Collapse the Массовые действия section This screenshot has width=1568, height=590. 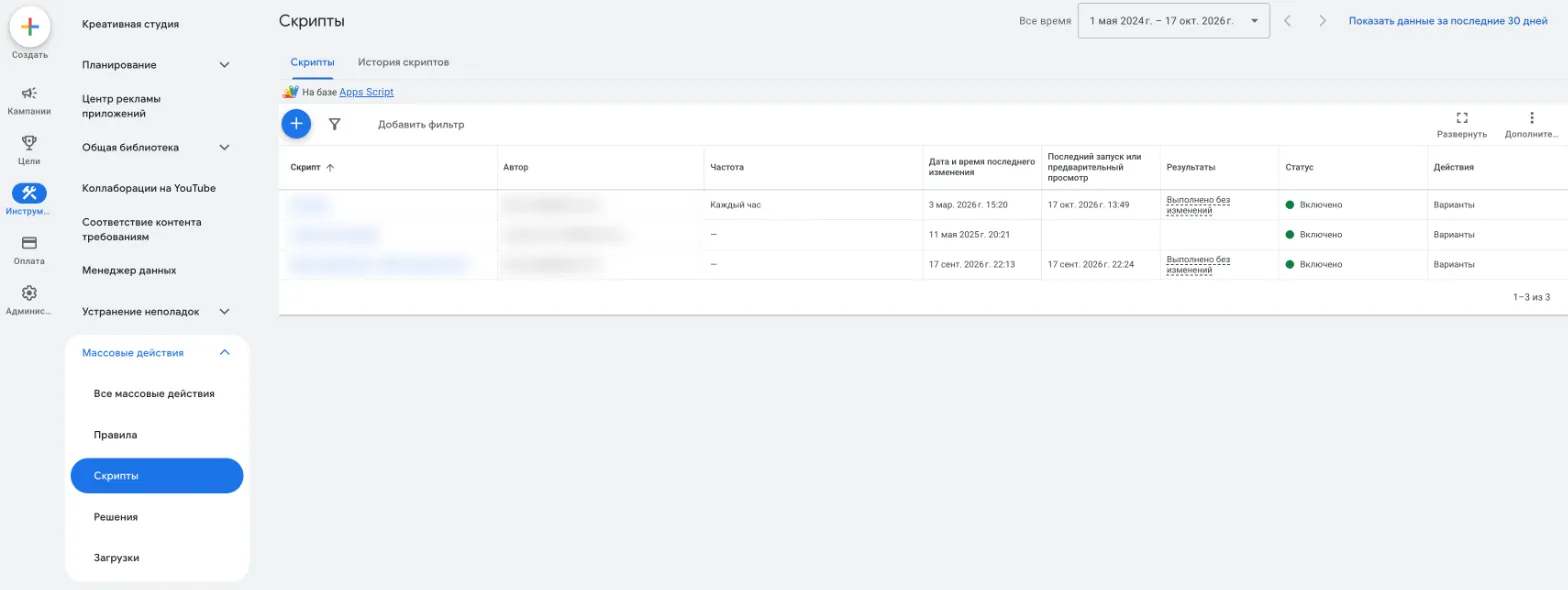(225, 352)
